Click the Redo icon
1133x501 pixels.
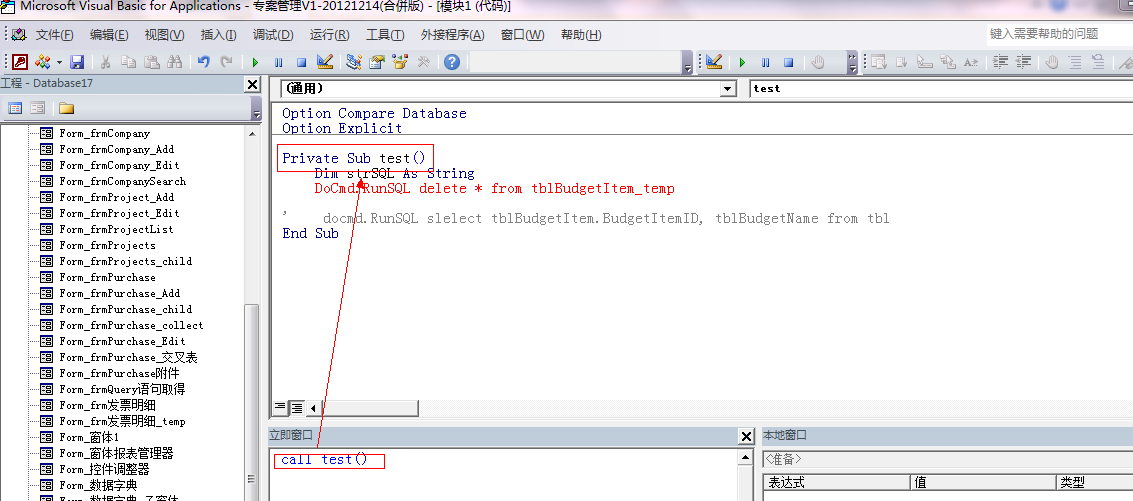[x=226, y=62]
